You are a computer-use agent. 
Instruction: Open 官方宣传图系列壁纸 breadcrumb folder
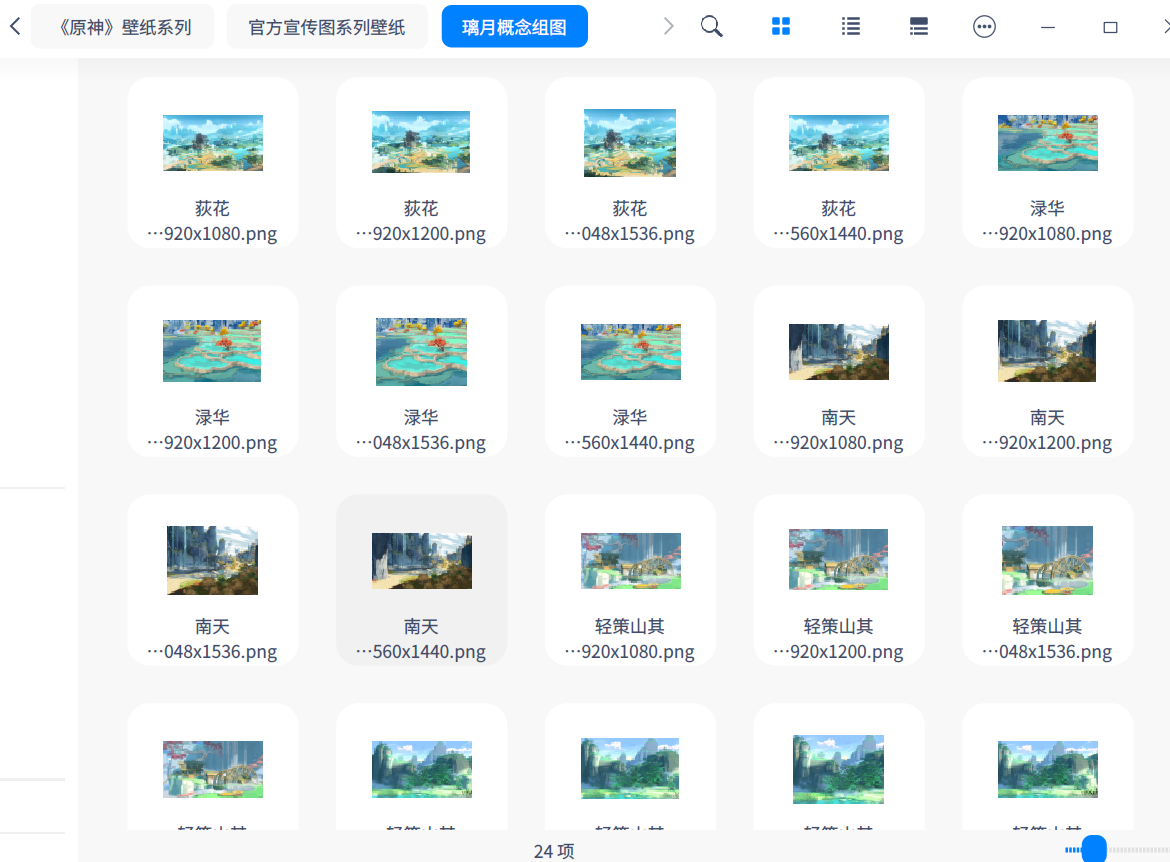pos(327,27)
